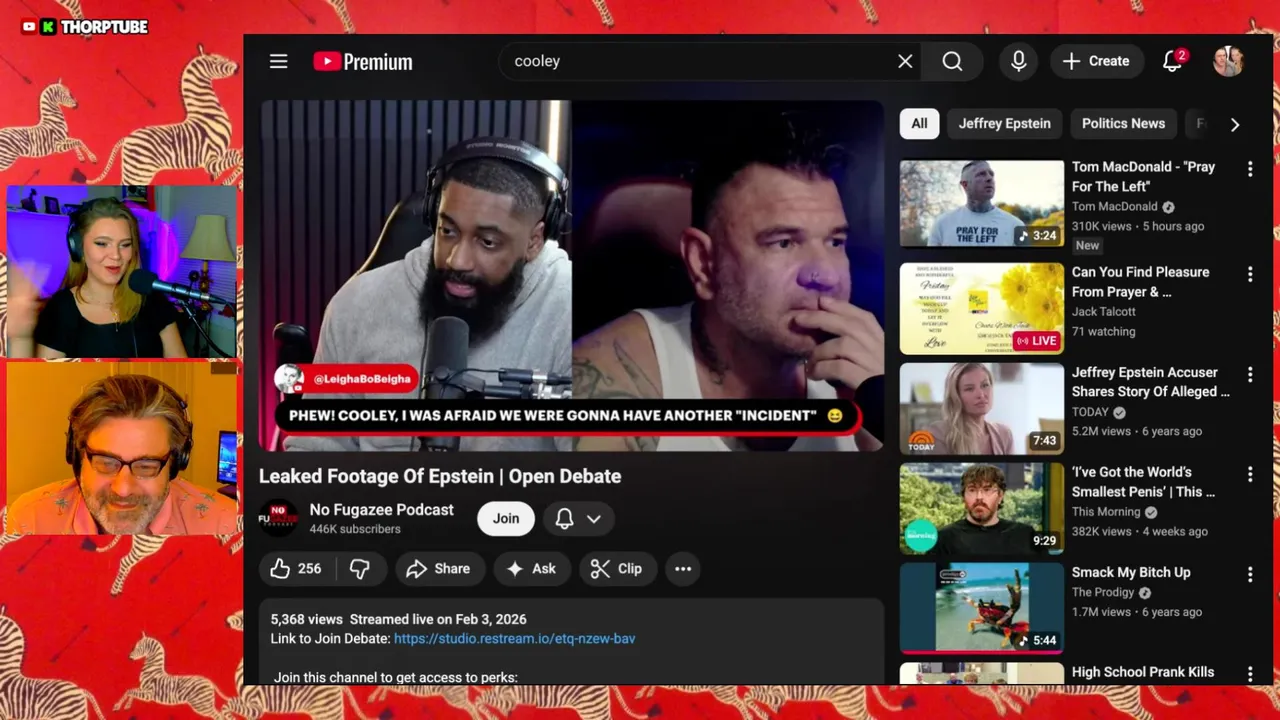1280x720 pixels.
Task: Select the All filter chip
Action: [x=919, y=123]
